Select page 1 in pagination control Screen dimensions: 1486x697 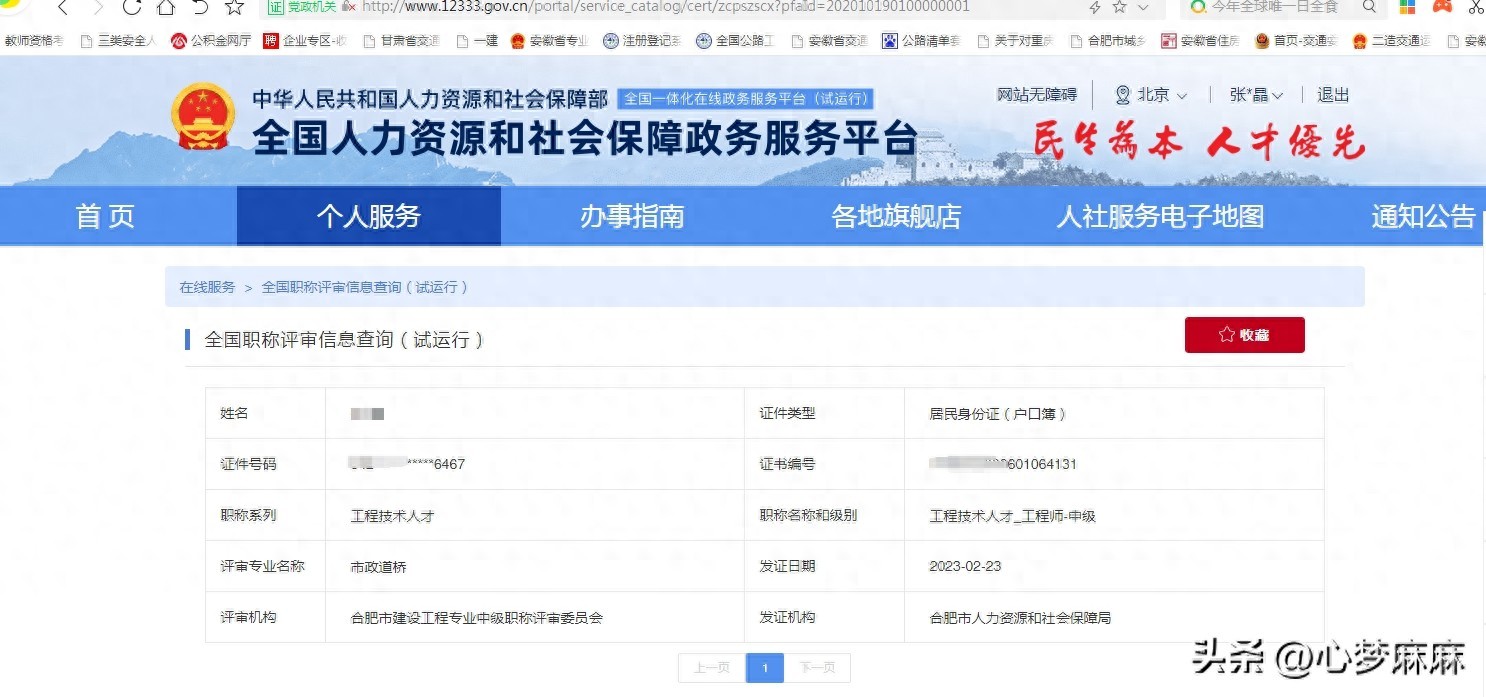(764, 668)
